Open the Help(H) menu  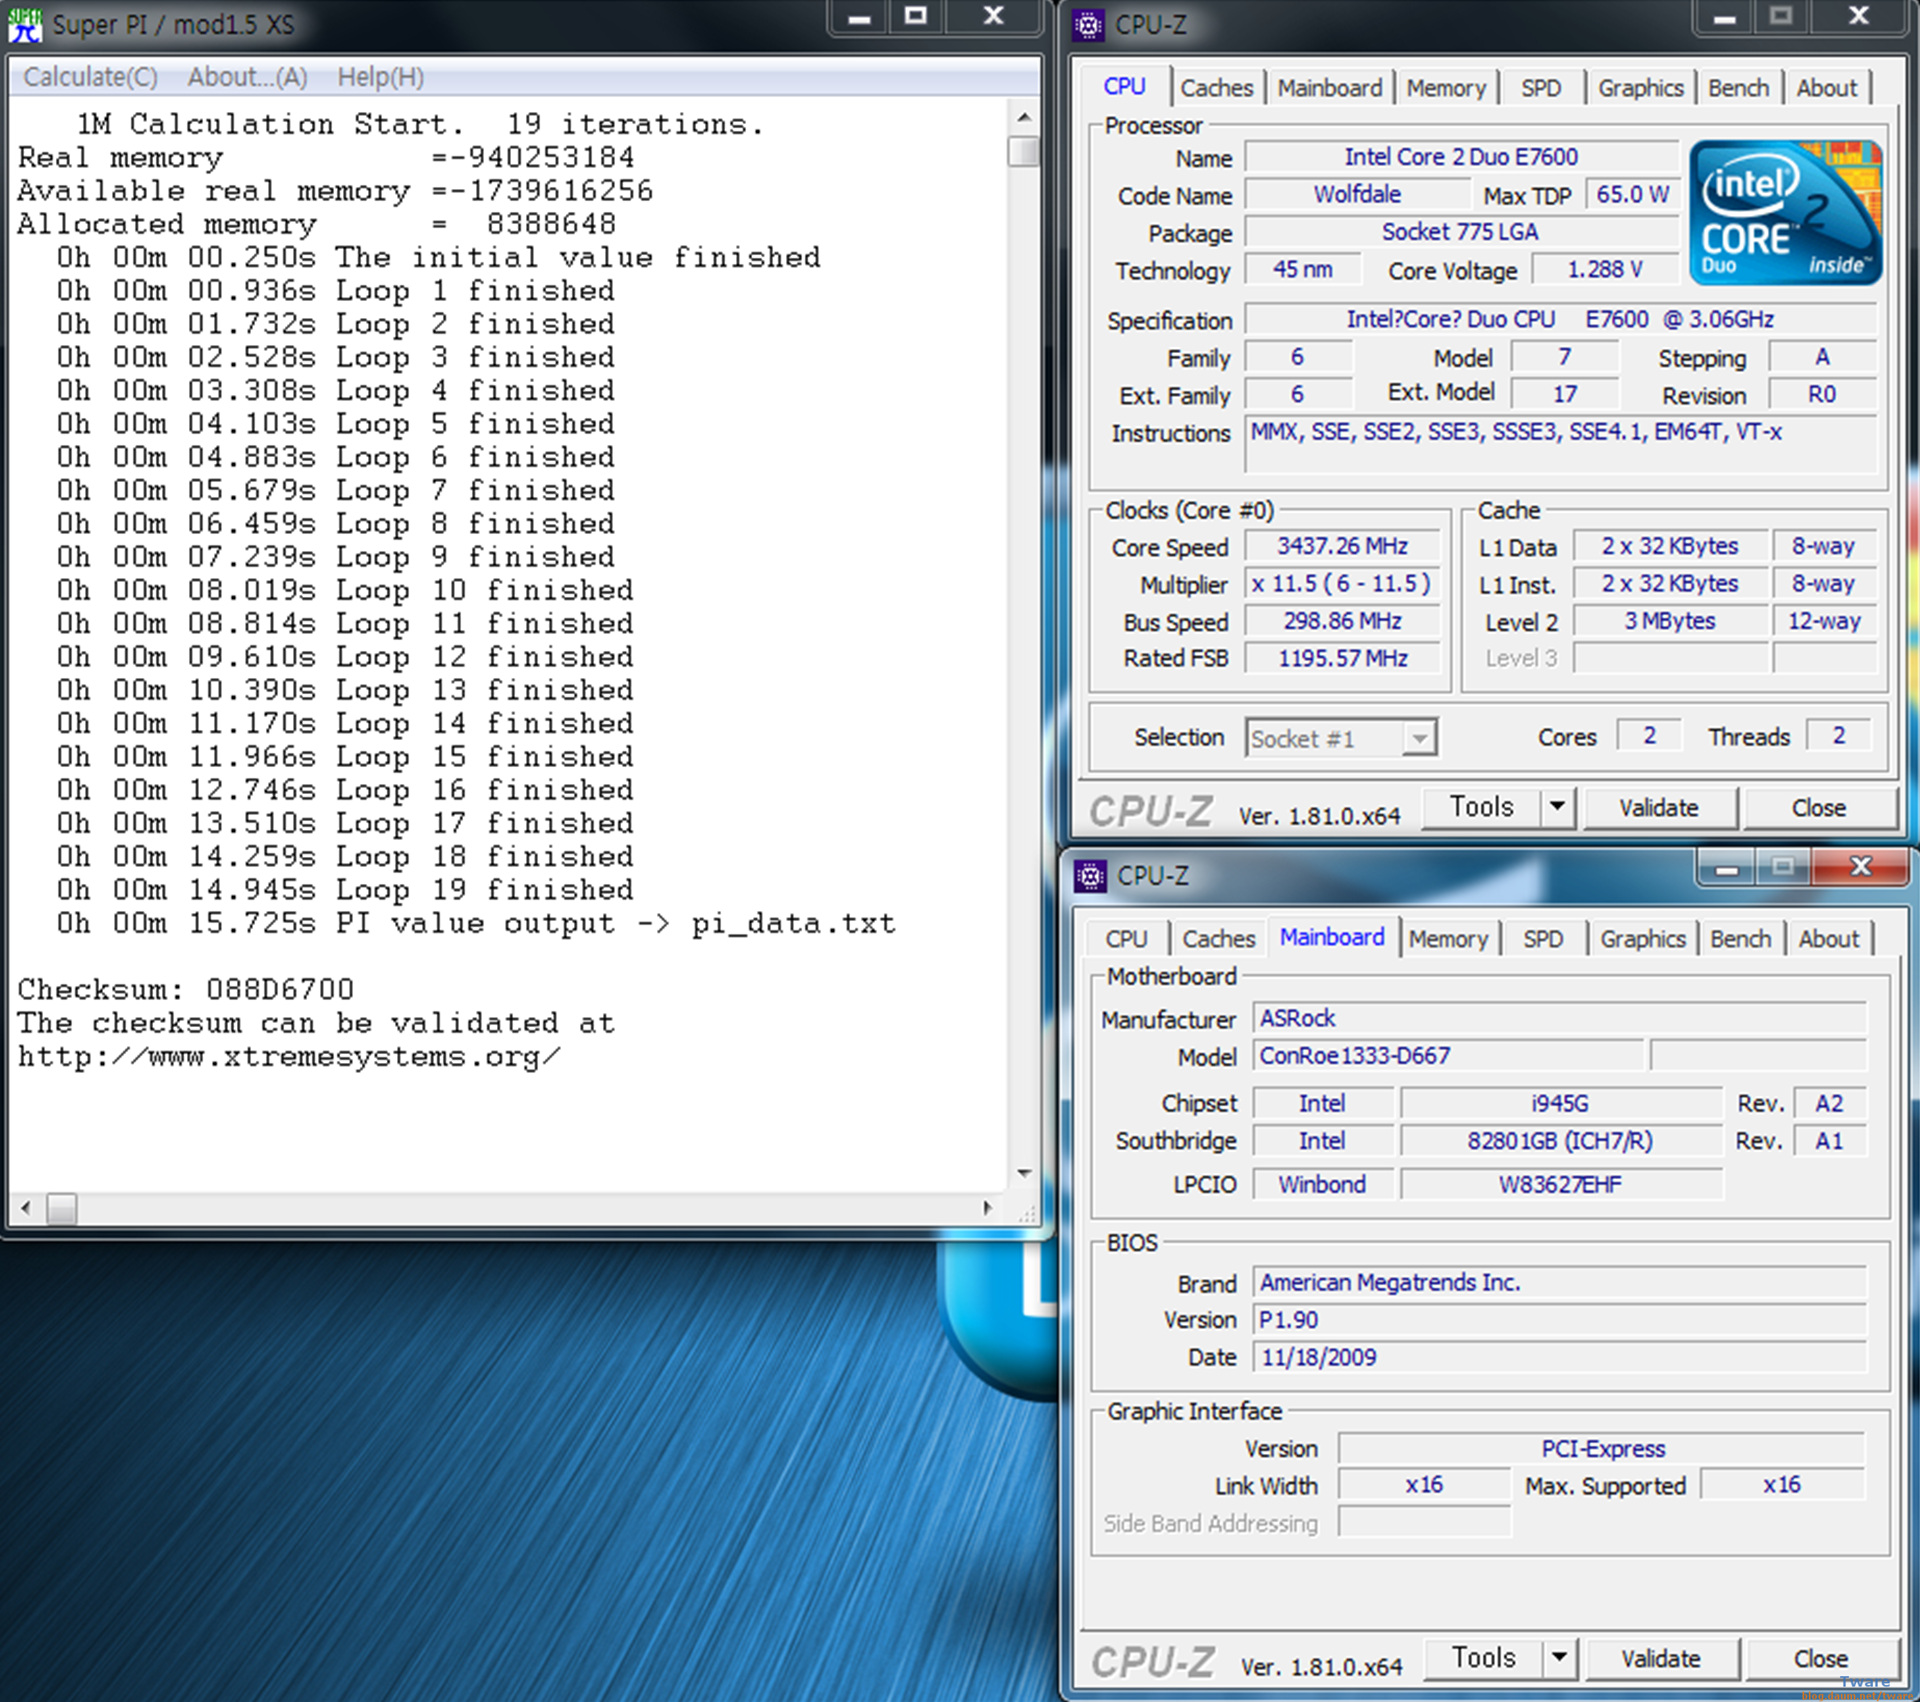380,77
